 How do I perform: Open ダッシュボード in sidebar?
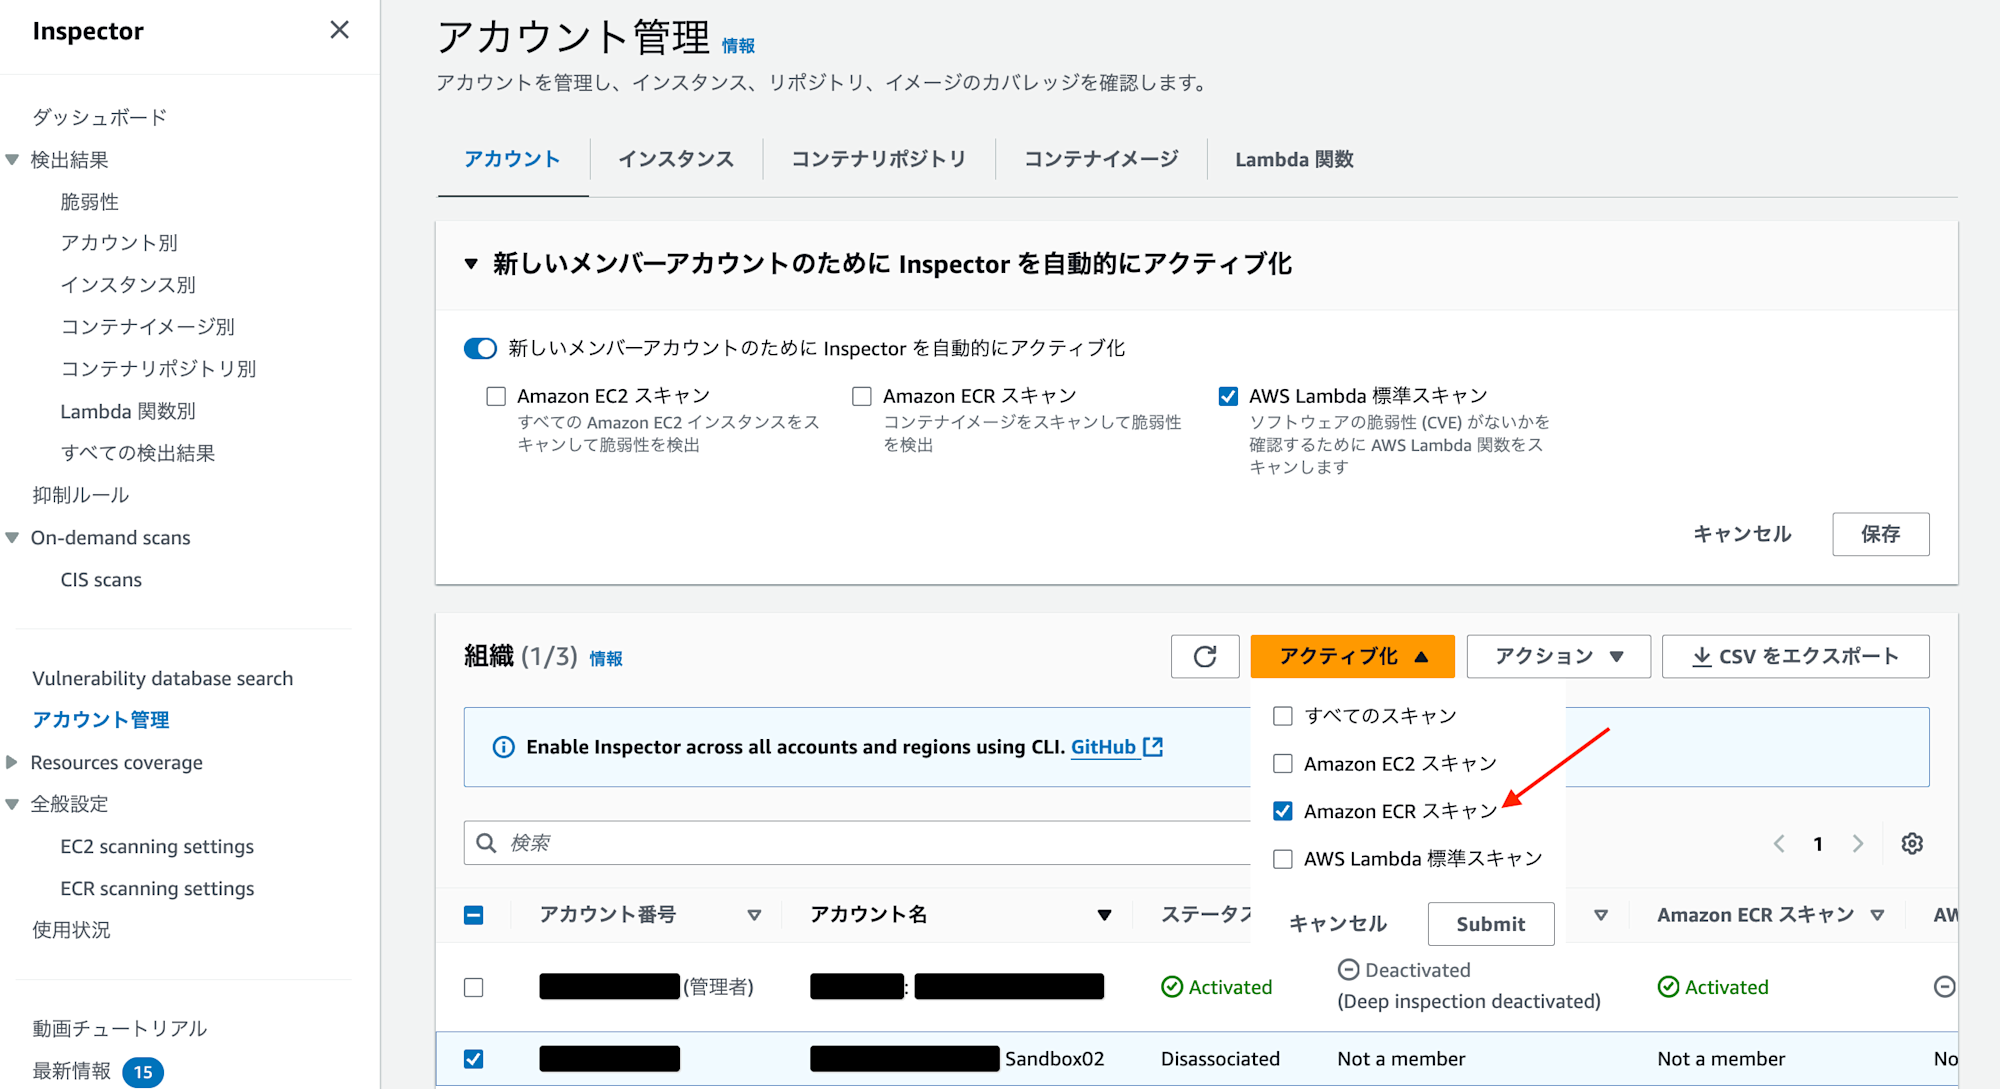pos(99,117)
